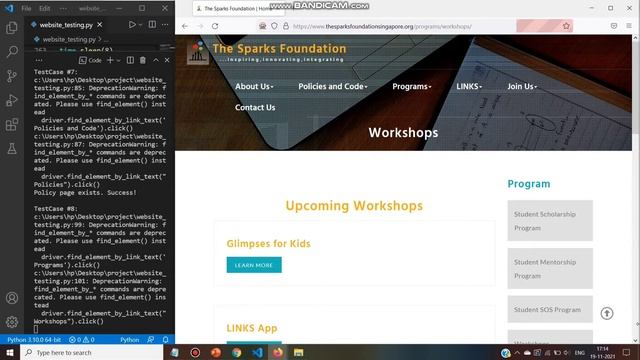Open Student SOS Program link

click(x=550, y=309)
